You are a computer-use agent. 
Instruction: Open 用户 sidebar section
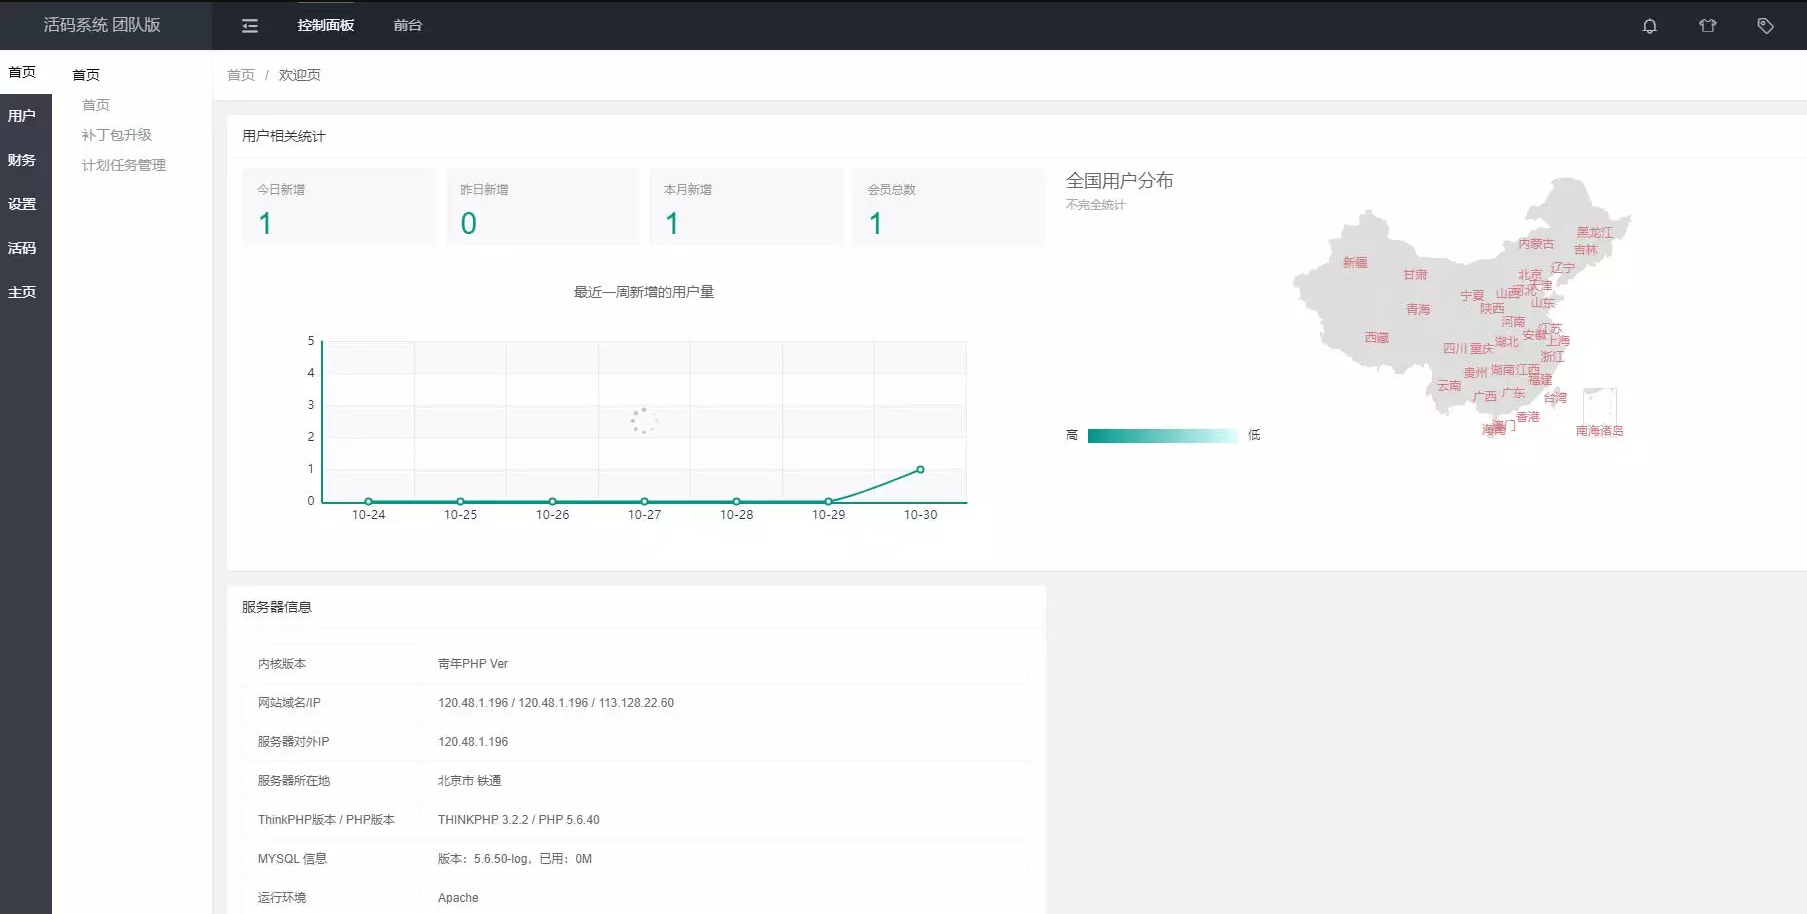tap(22, 116)
